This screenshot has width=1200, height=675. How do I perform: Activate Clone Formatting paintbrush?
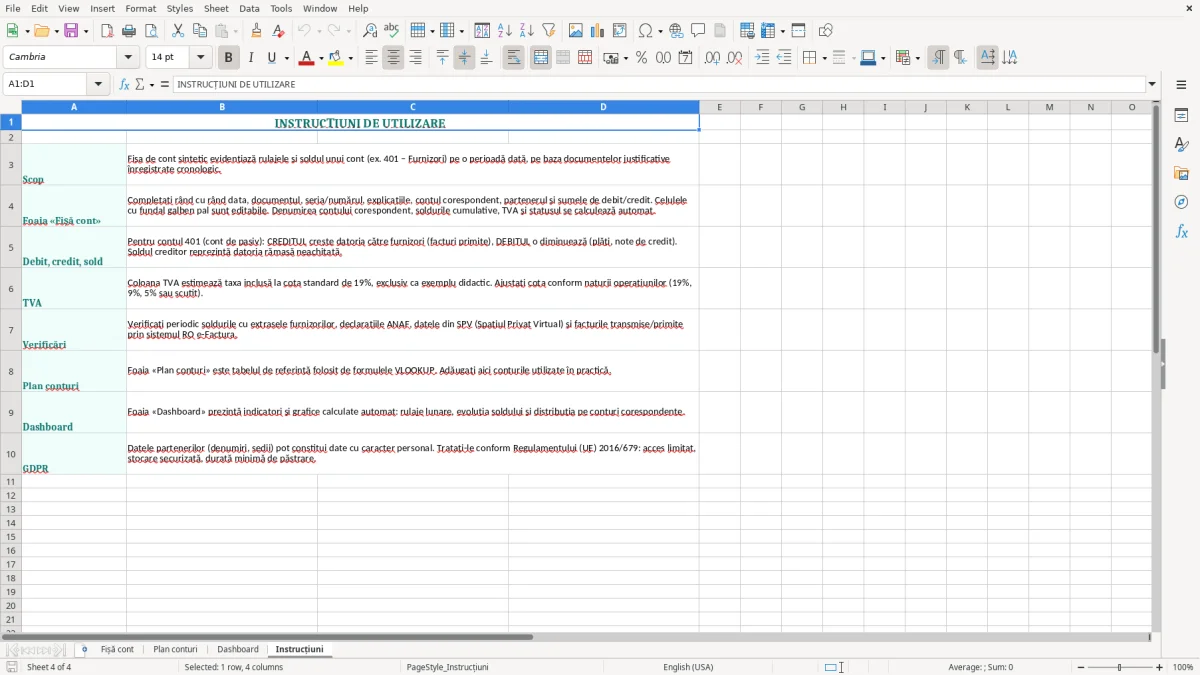[257, 31]
